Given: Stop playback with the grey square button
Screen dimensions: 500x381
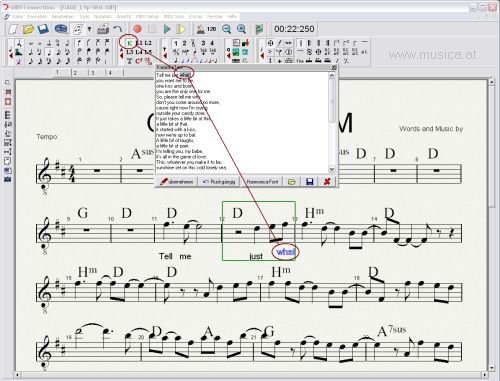Looking at the screenshot, I should [152, 29].
